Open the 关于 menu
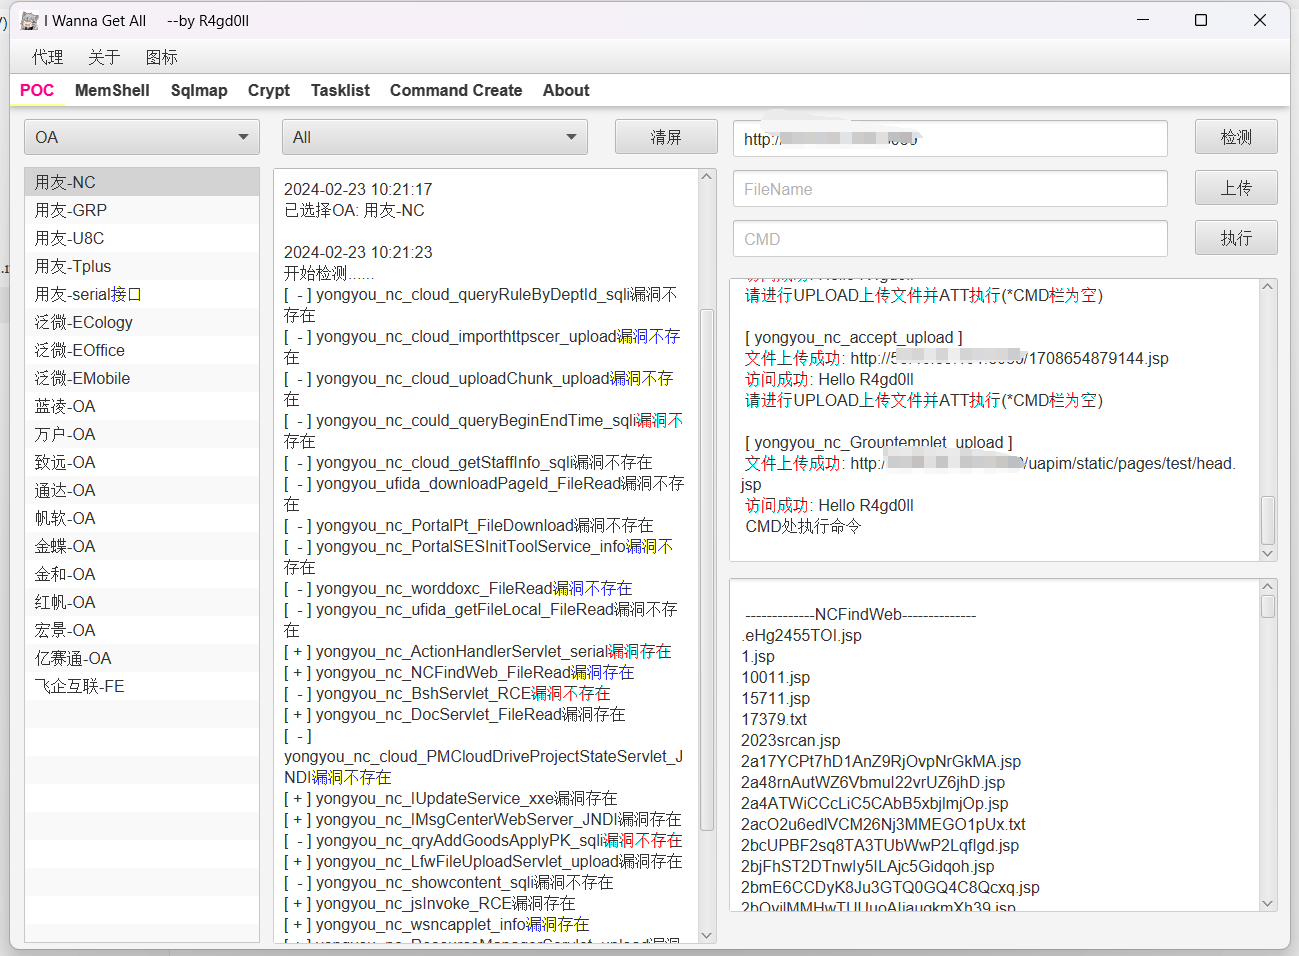 point(104,57)
